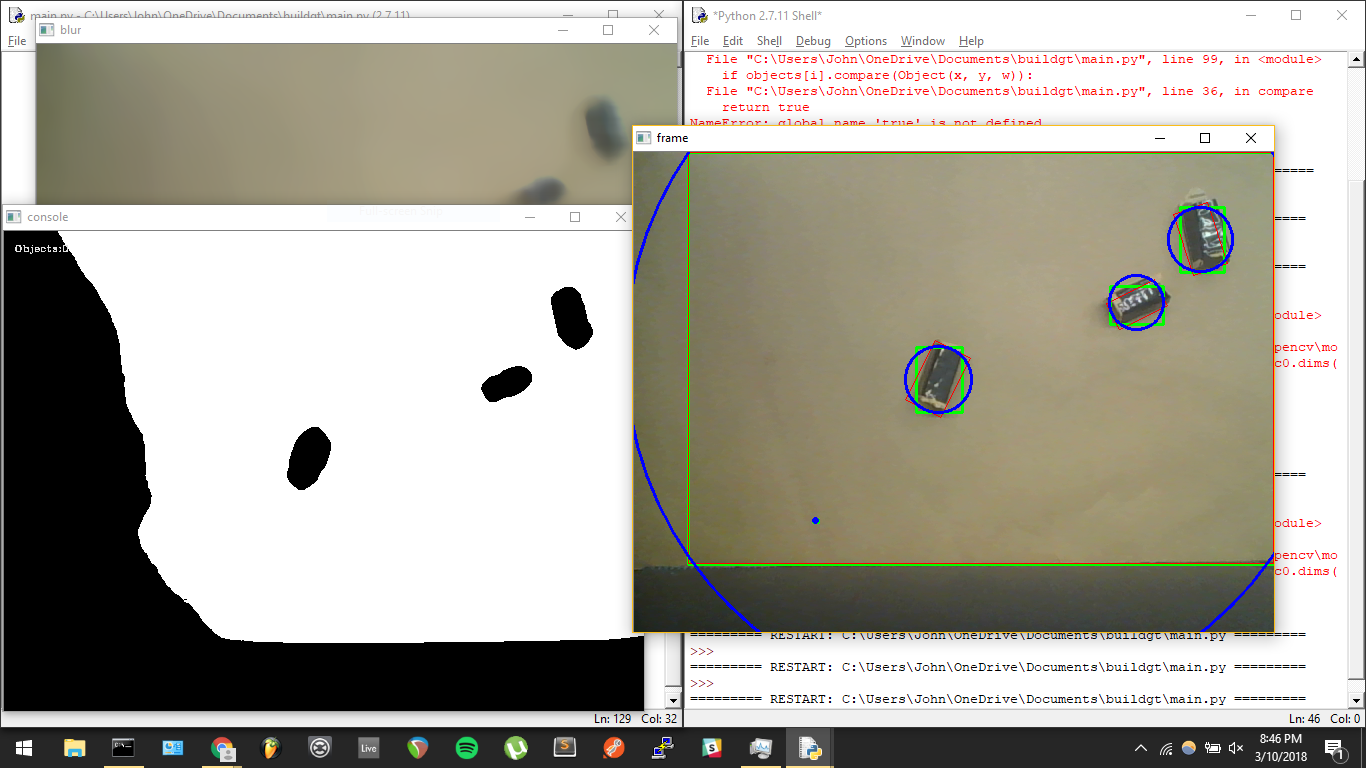
Task: Open the Help menu in Python Shell
Action: coord(971,41)
